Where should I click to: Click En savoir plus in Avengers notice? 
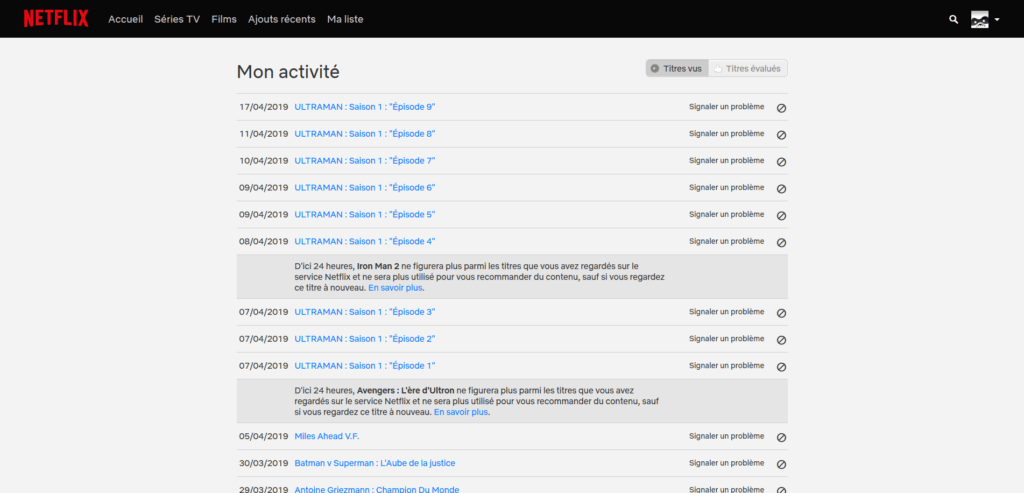(461, 413)
